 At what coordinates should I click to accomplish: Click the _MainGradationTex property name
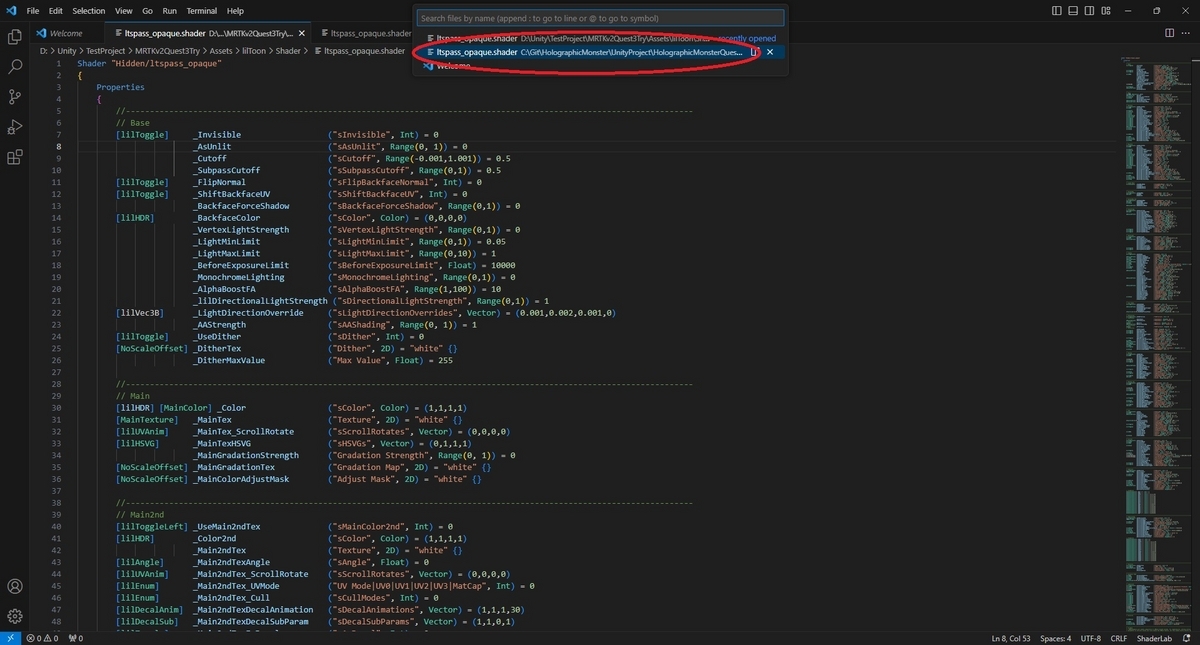point(234,467)
